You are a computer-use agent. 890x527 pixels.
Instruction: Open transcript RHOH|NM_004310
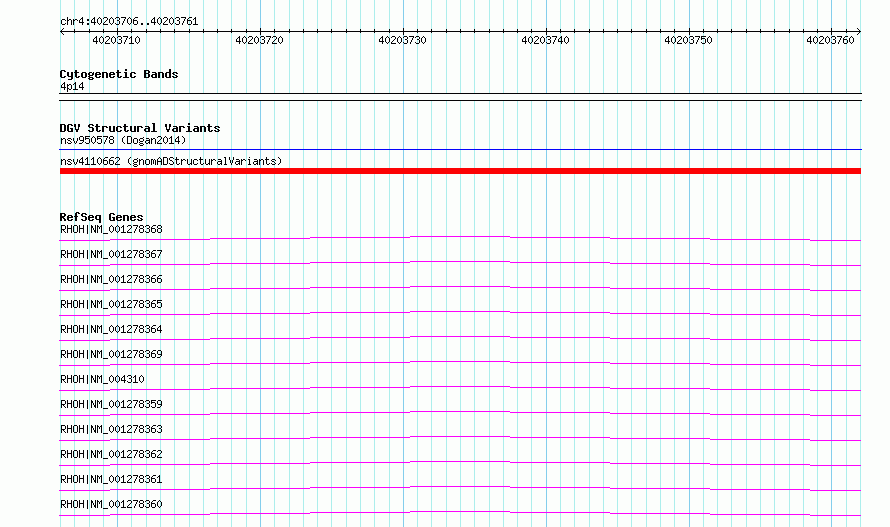pyautogui.click(x=102, y=379)
